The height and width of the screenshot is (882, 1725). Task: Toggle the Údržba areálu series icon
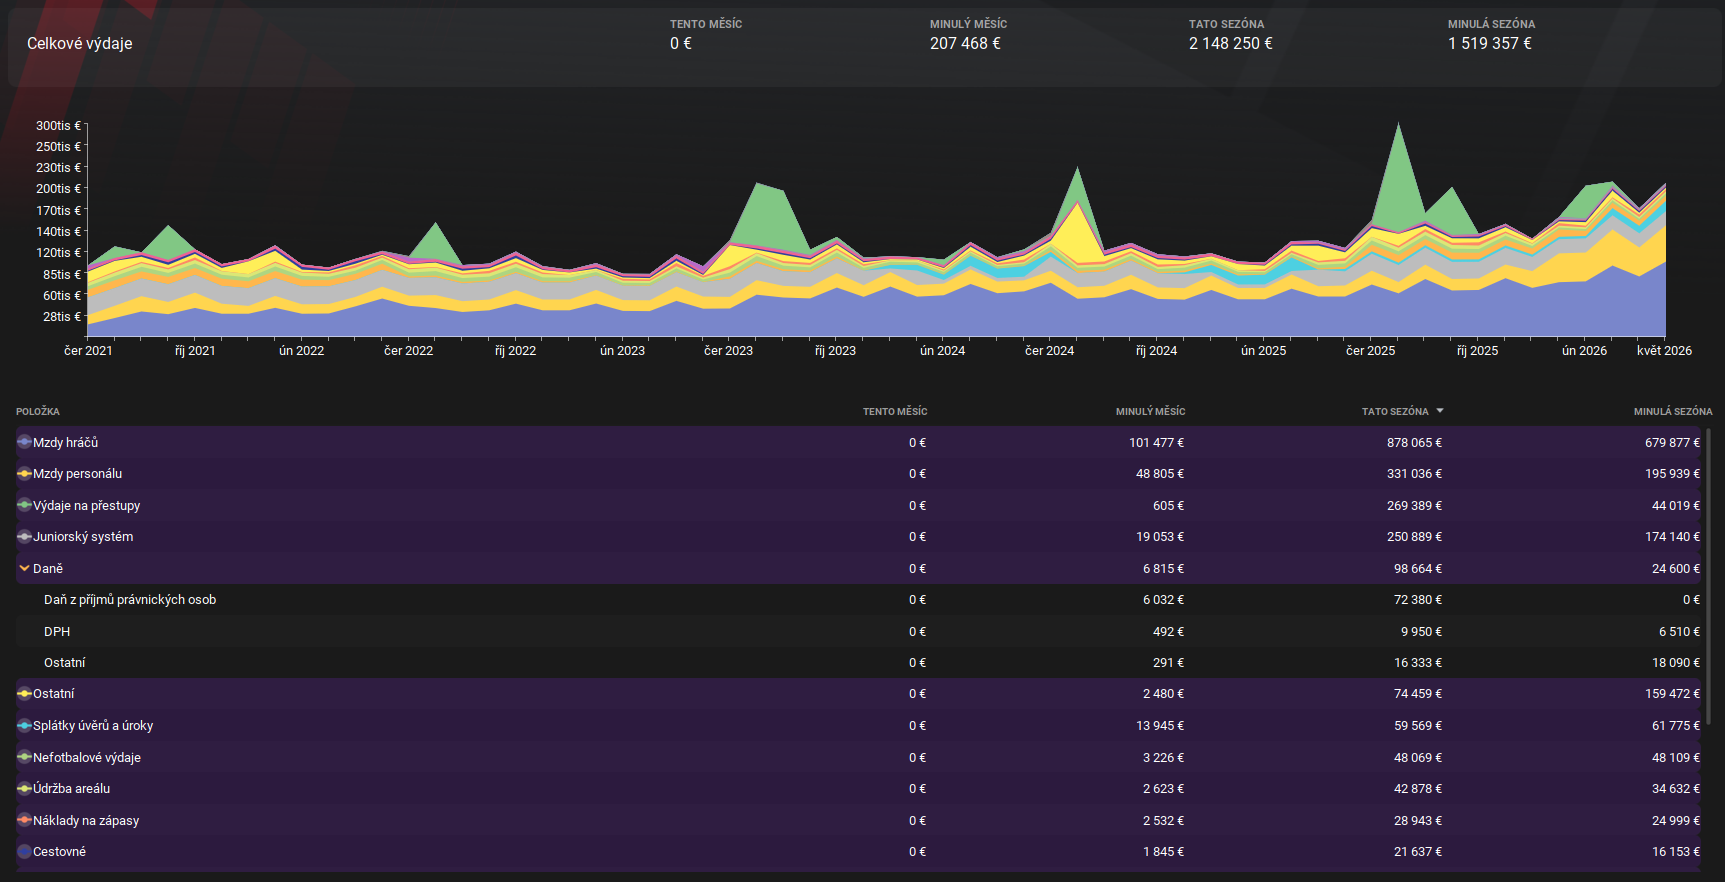coord(24,789)
